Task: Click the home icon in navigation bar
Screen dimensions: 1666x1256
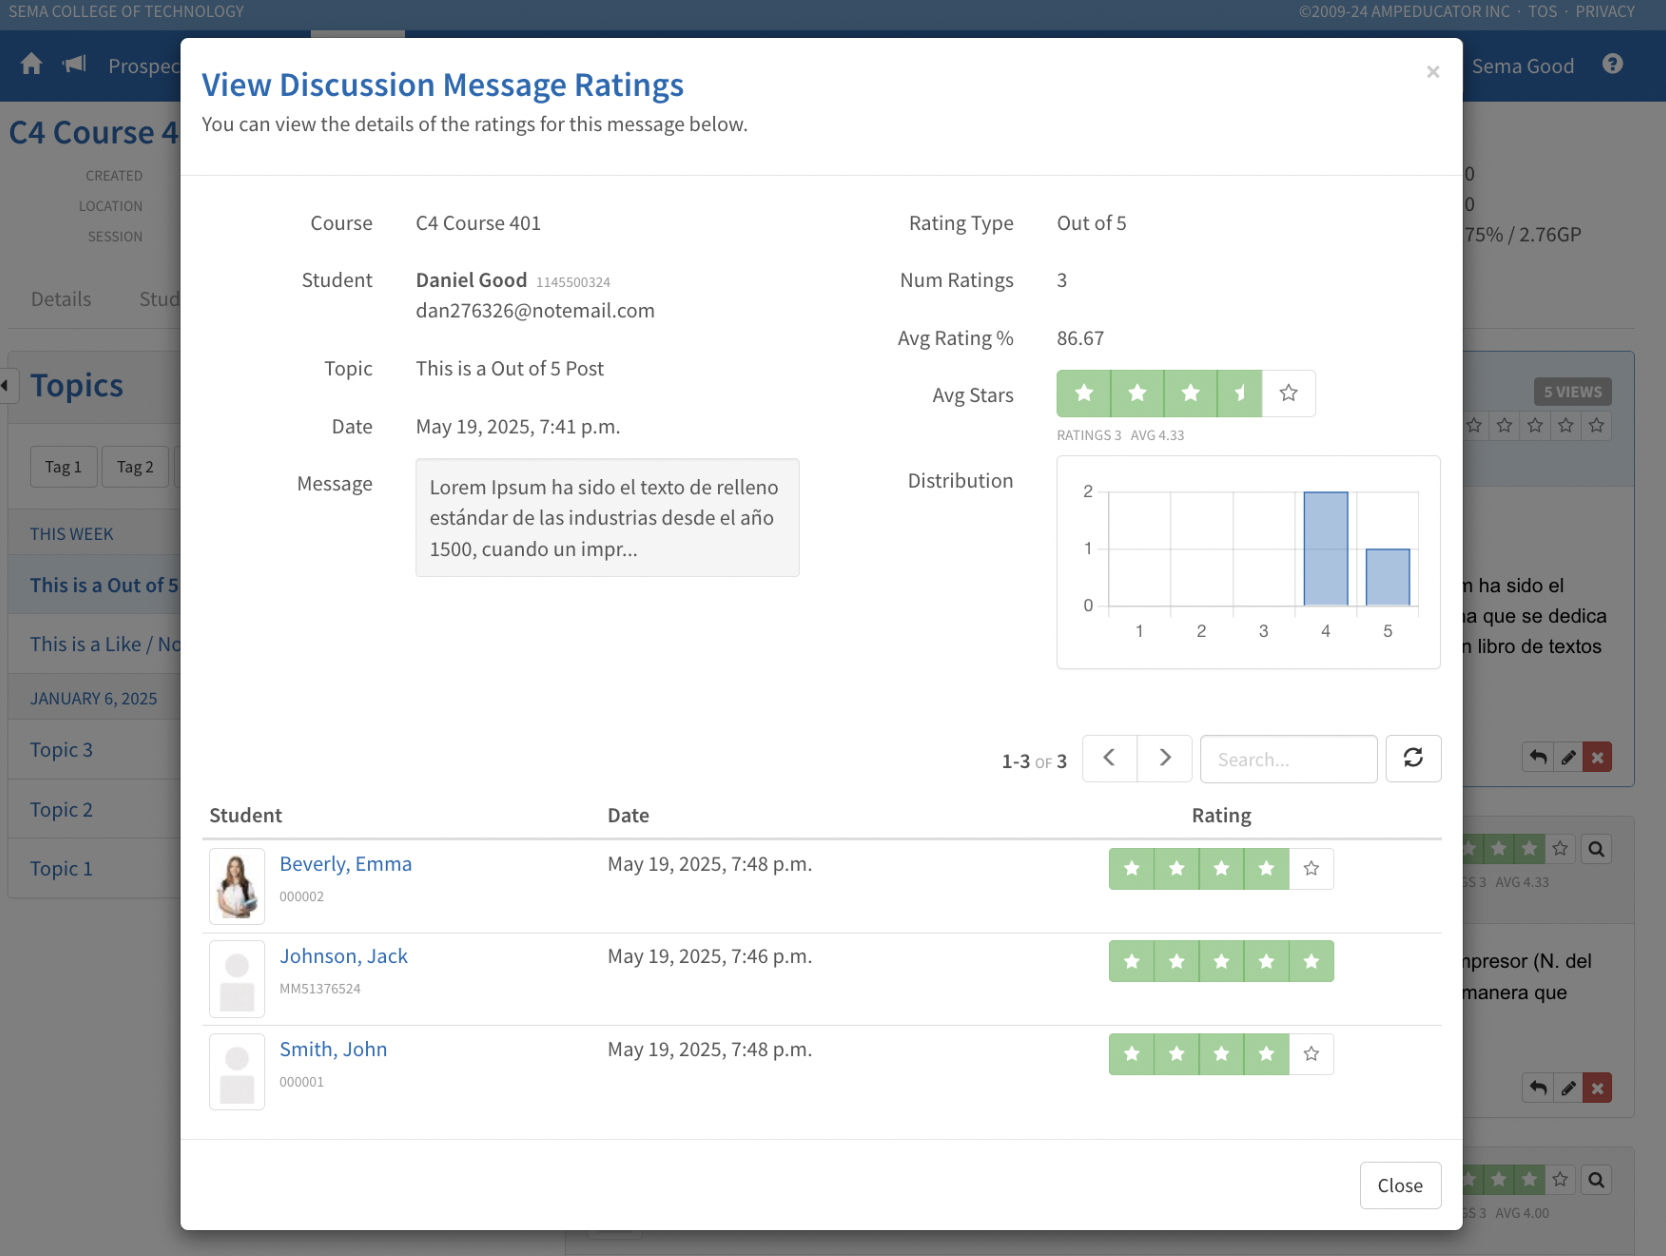Action: [x=31, y=65]
